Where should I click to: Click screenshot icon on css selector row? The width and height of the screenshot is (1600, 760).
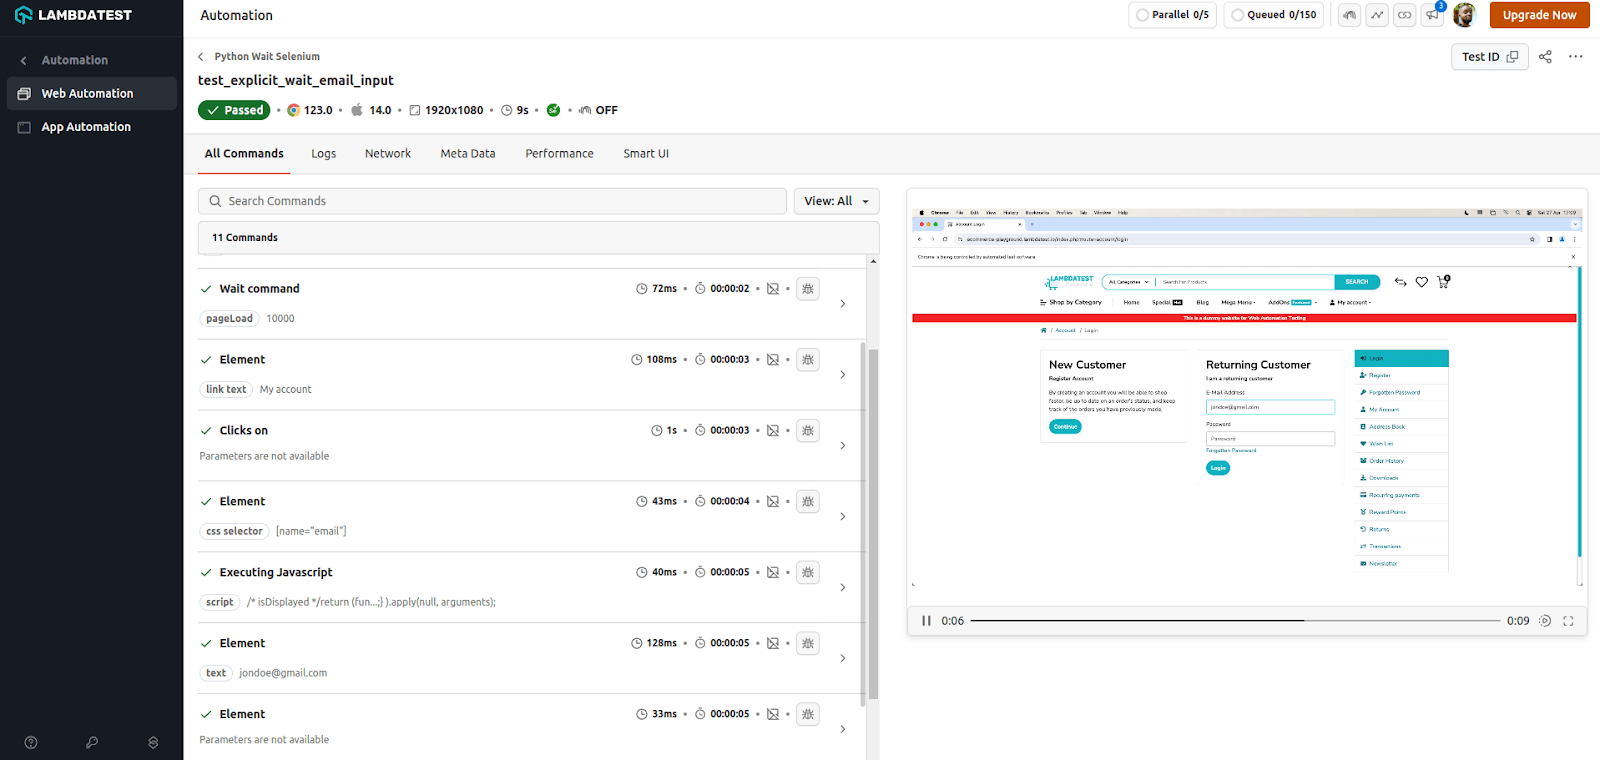(773, 502)
